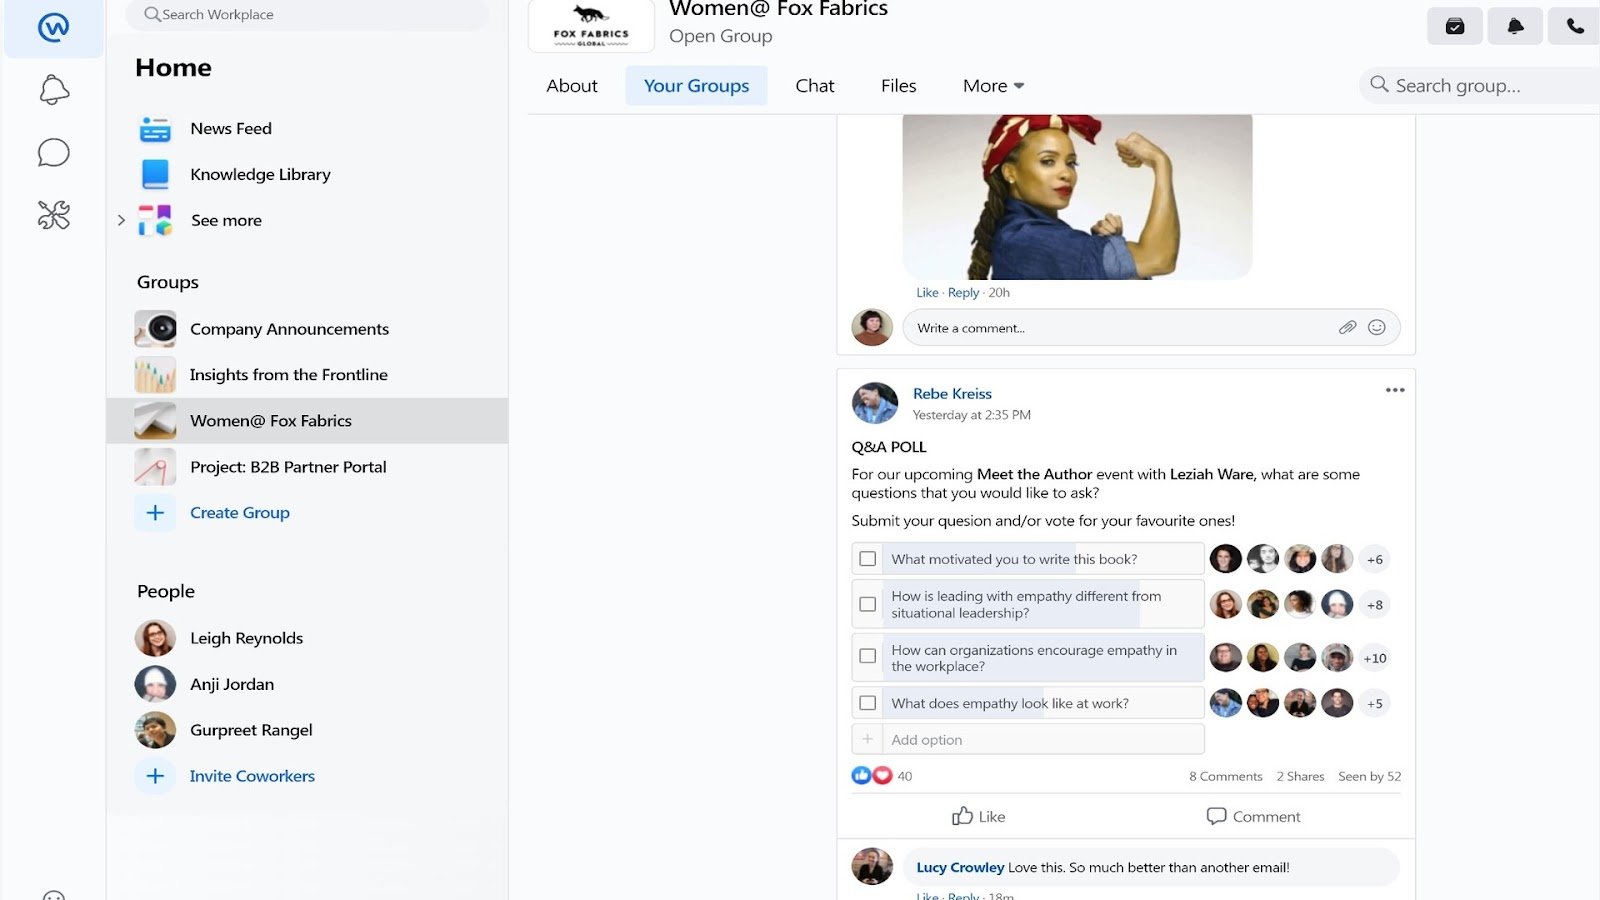Click the +10 voters badge

[x=1375, y=658]
